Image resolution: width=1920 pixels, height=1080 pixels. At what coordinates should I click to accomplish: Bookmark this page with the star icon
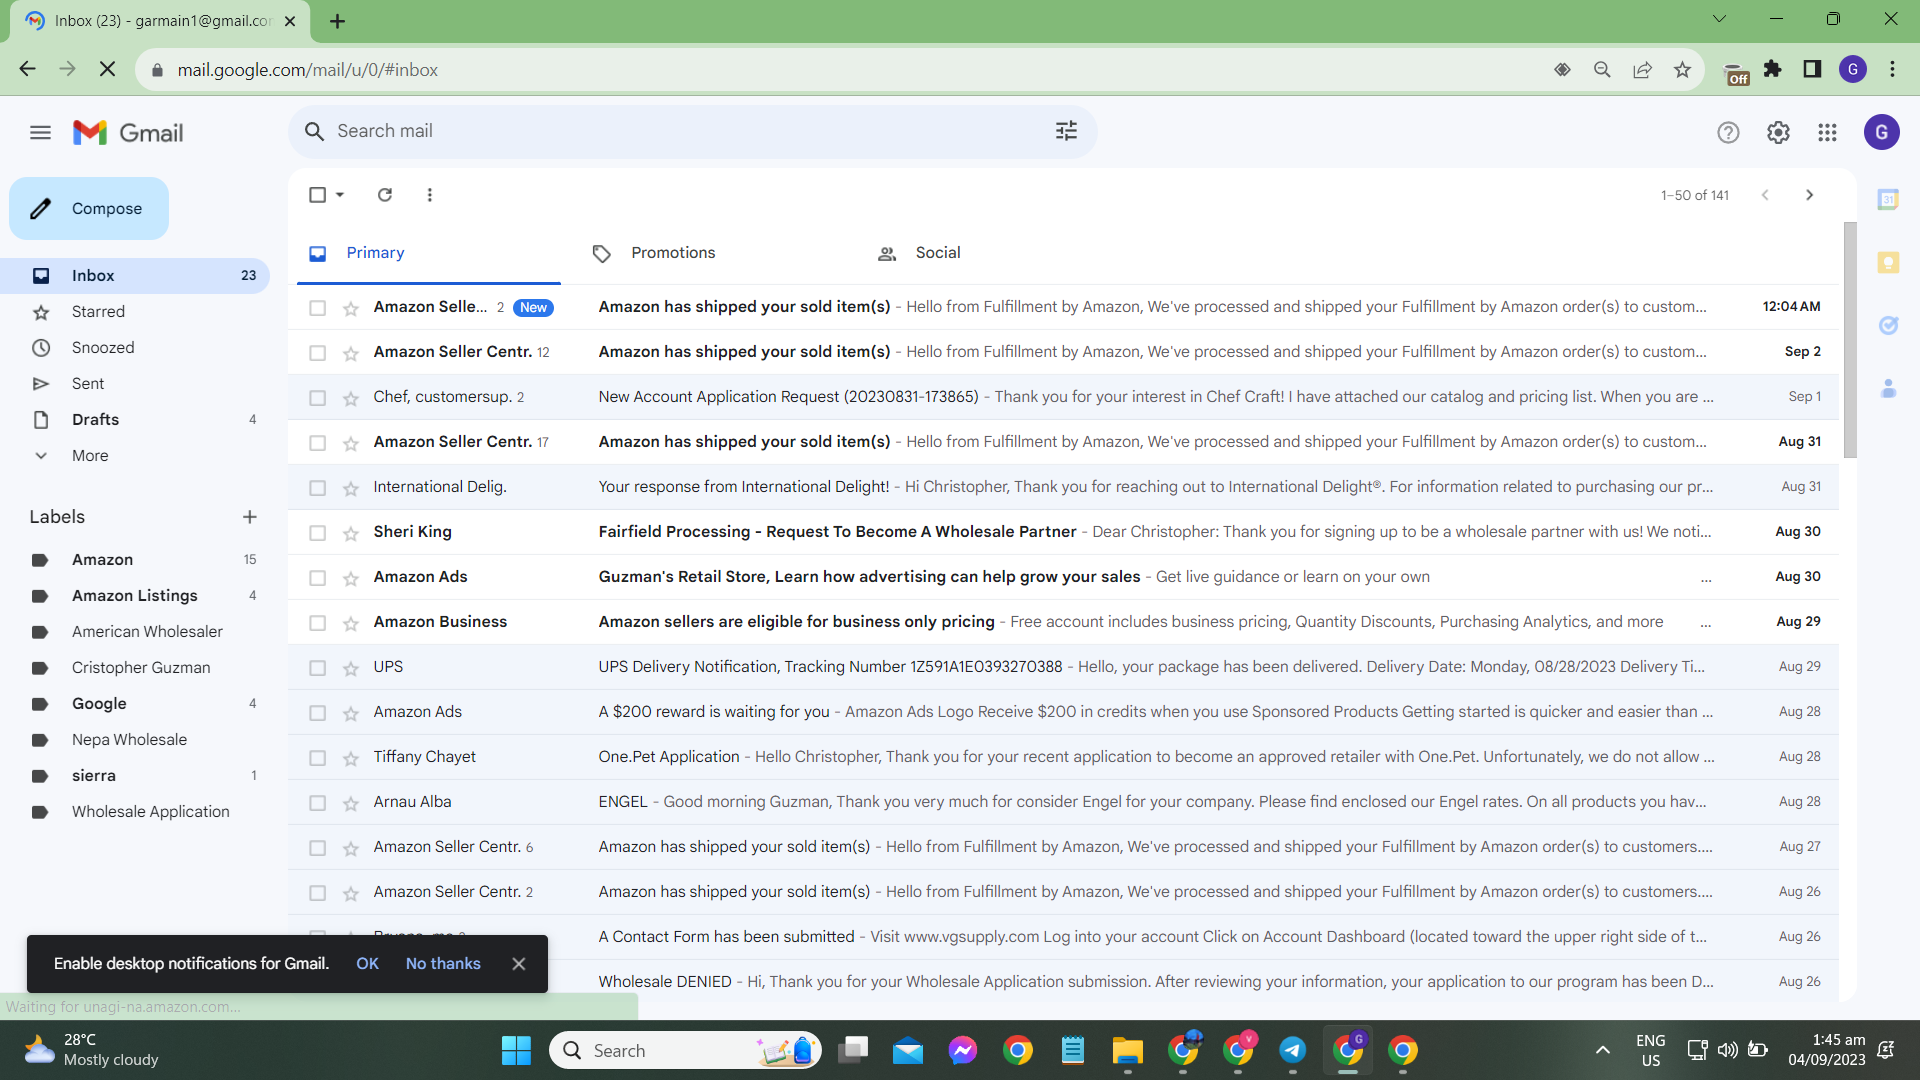click(x=1682, y=70)
